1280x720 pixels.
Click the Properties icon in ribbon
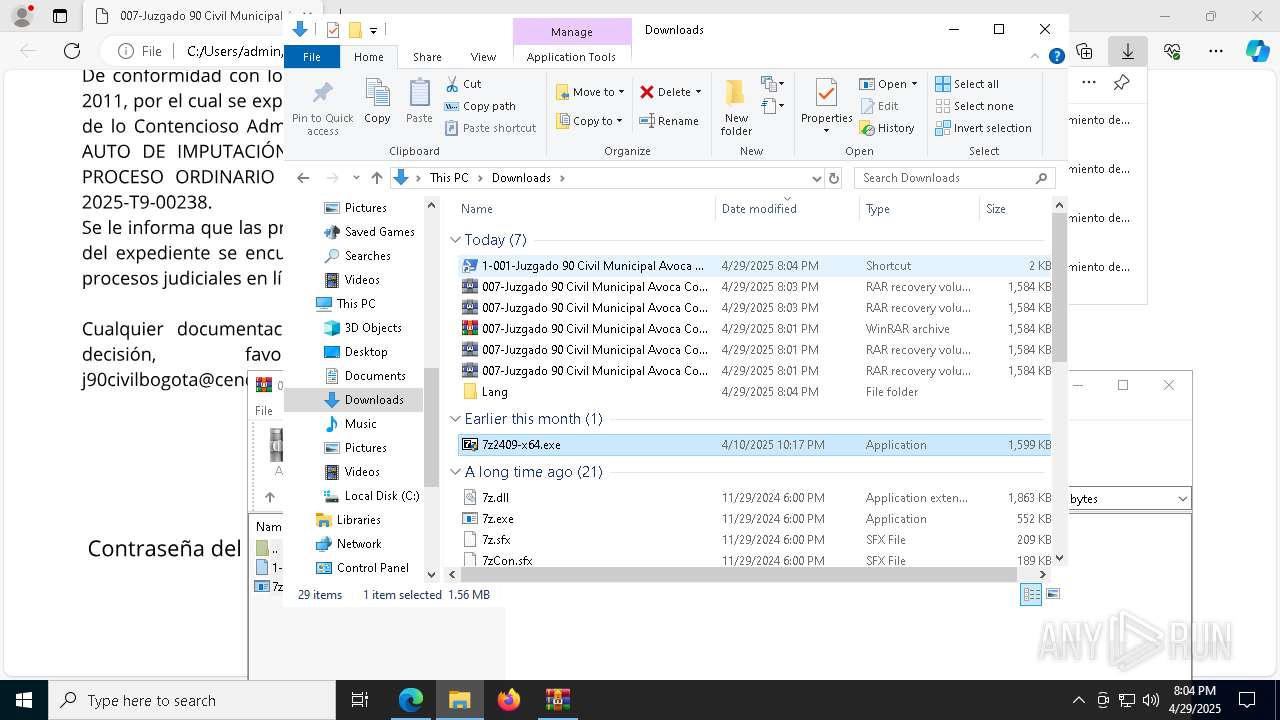pyautogui.click(x=826, y=93)
